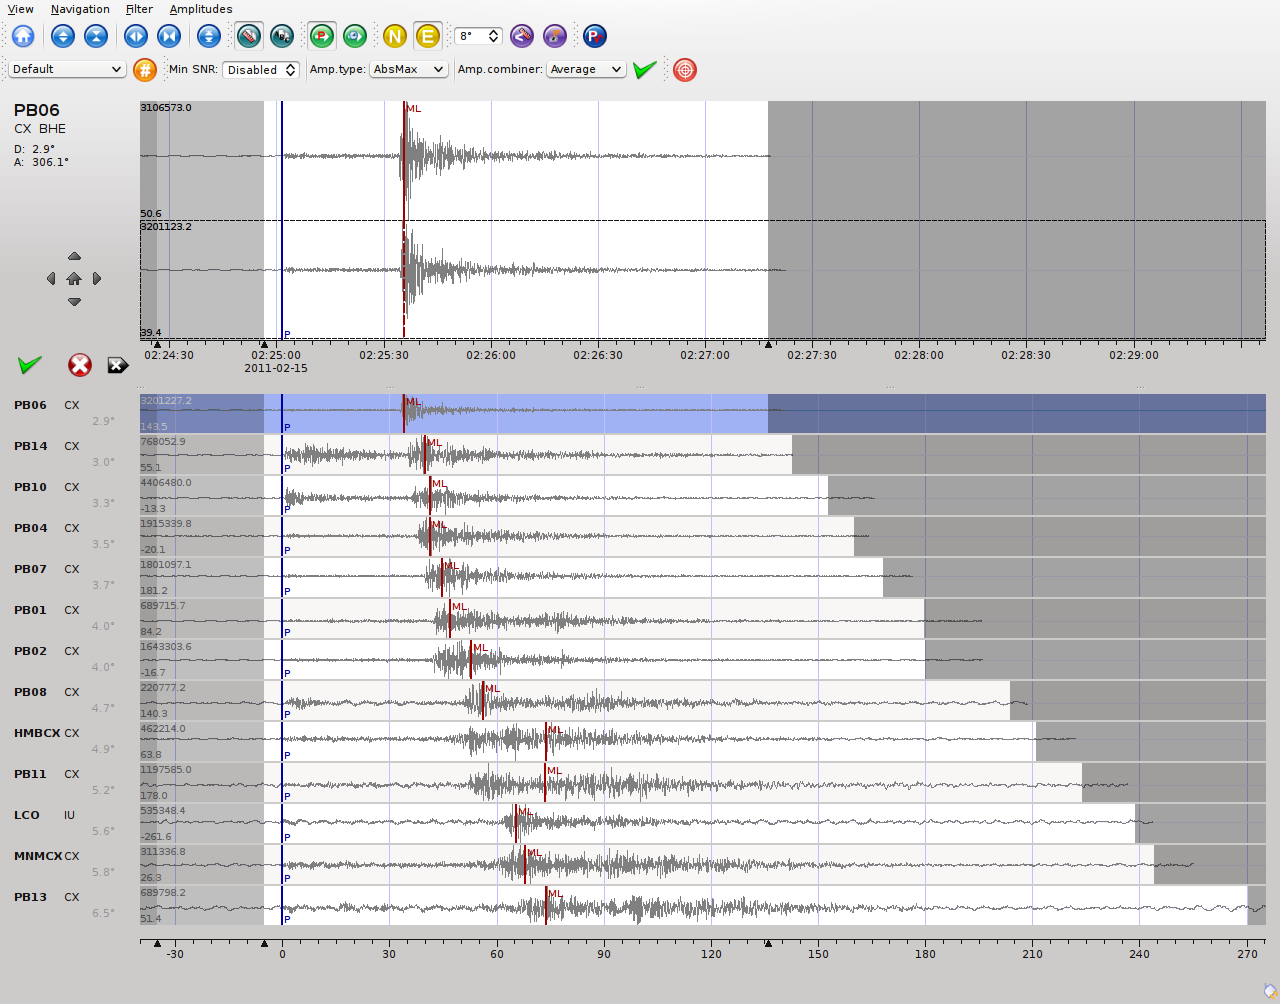Click the green P pick toolbar icon
The height and width of the screenshot is (1004, 1280).
coord(321,36)
